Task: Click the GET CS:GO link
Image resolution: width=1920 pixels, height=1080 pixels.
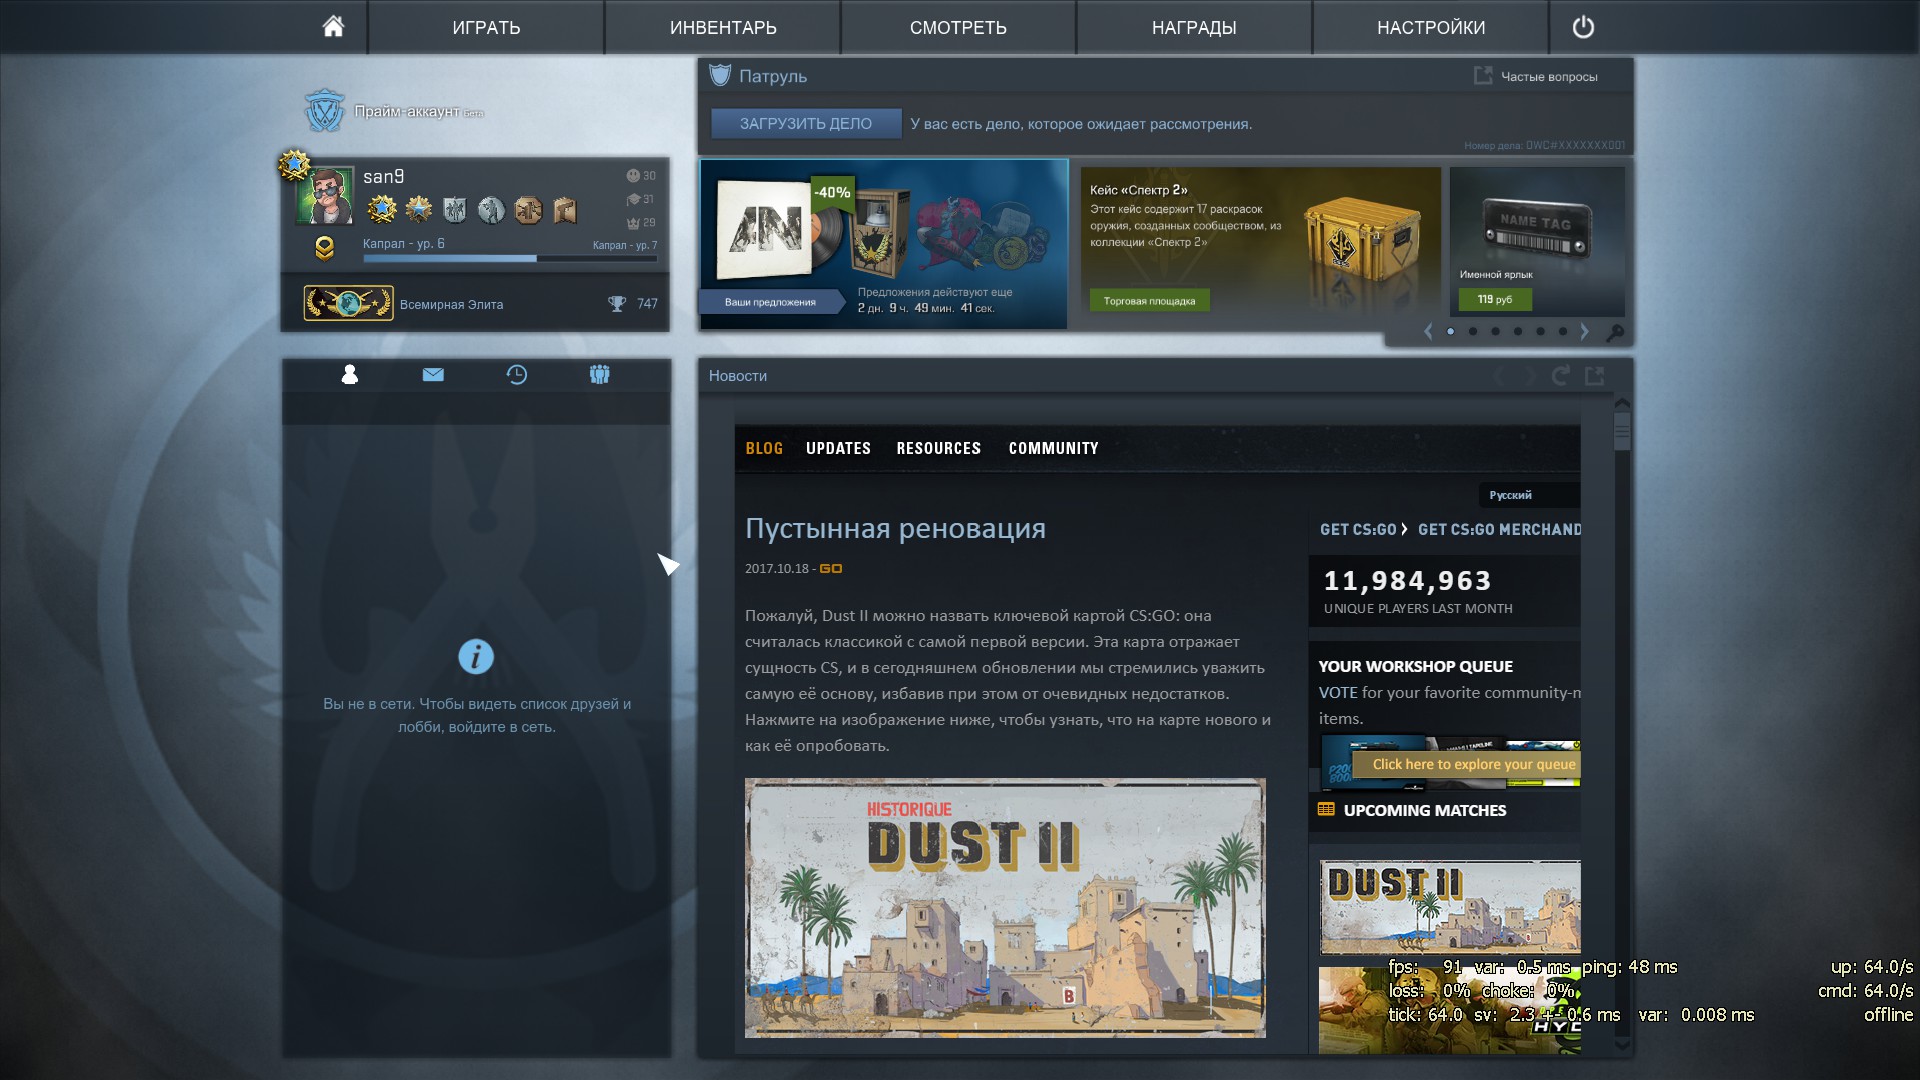Action: click(x=1358, y=529)
